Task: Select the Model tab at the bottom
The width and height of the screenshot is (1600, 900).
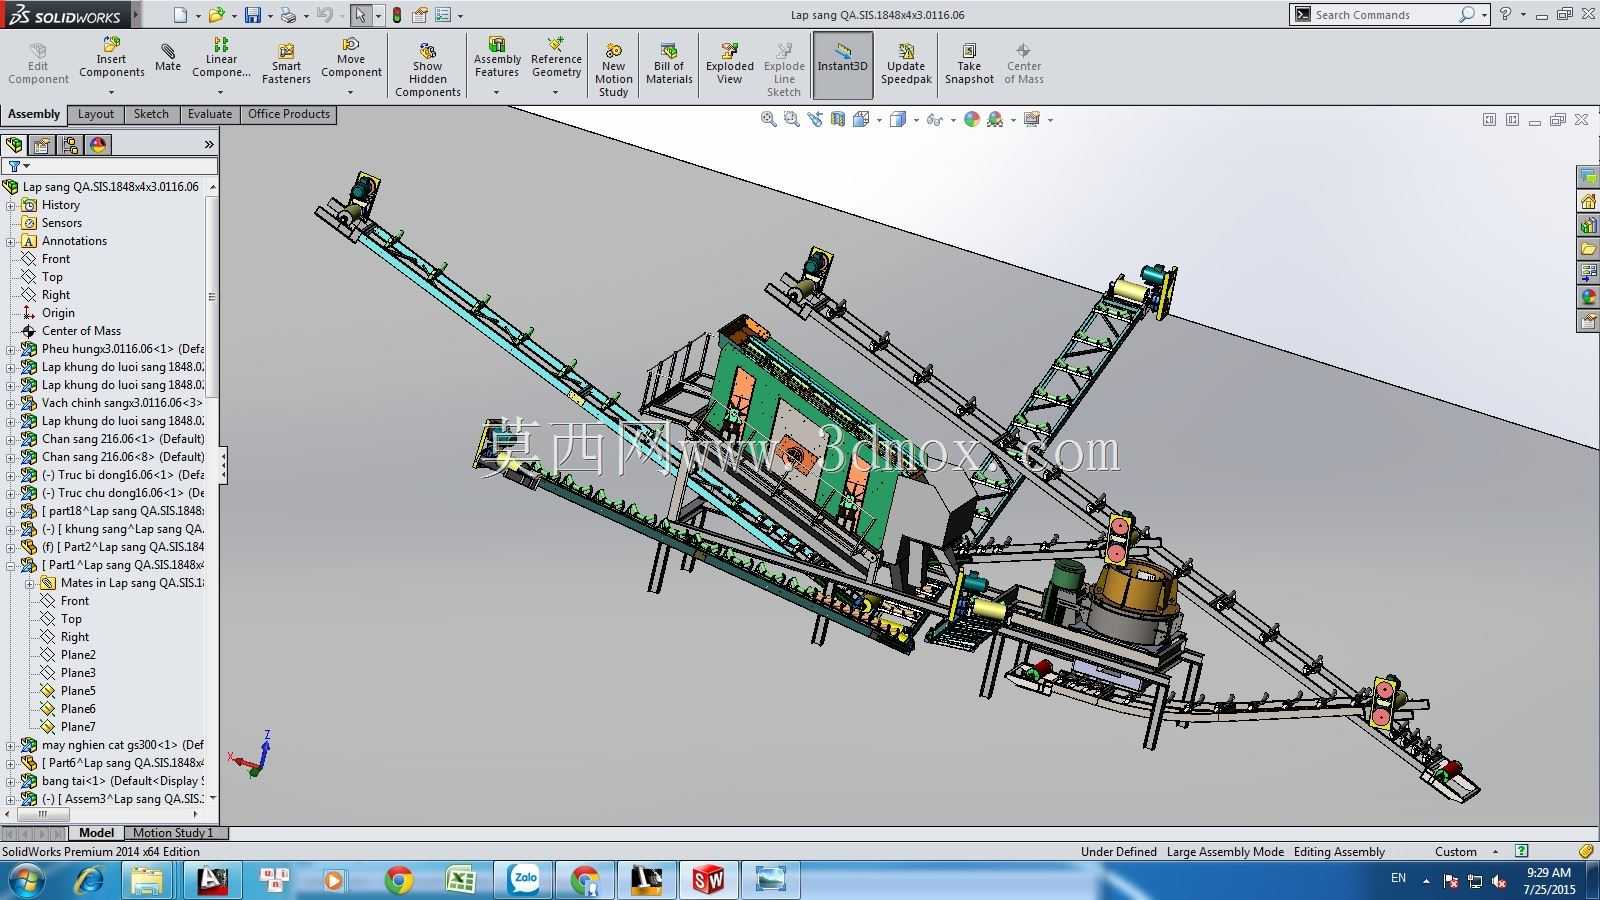Action: [96, 833]
